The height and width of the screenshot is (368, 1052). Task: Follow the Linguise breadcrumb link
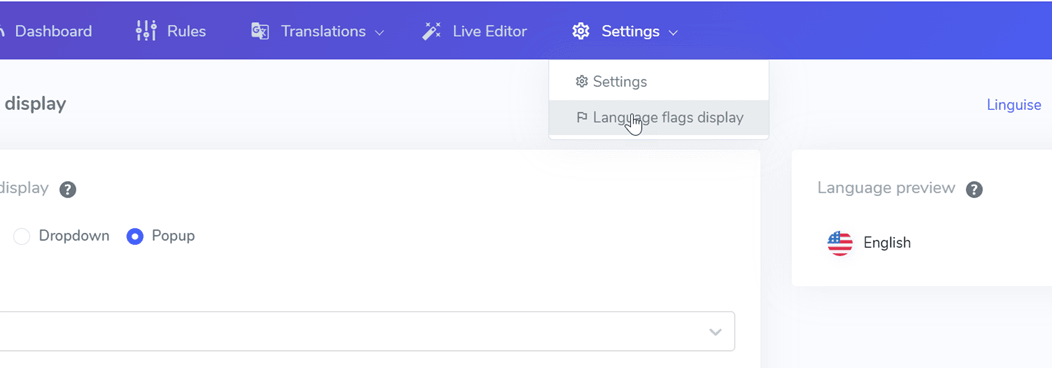click(1014, 105)
